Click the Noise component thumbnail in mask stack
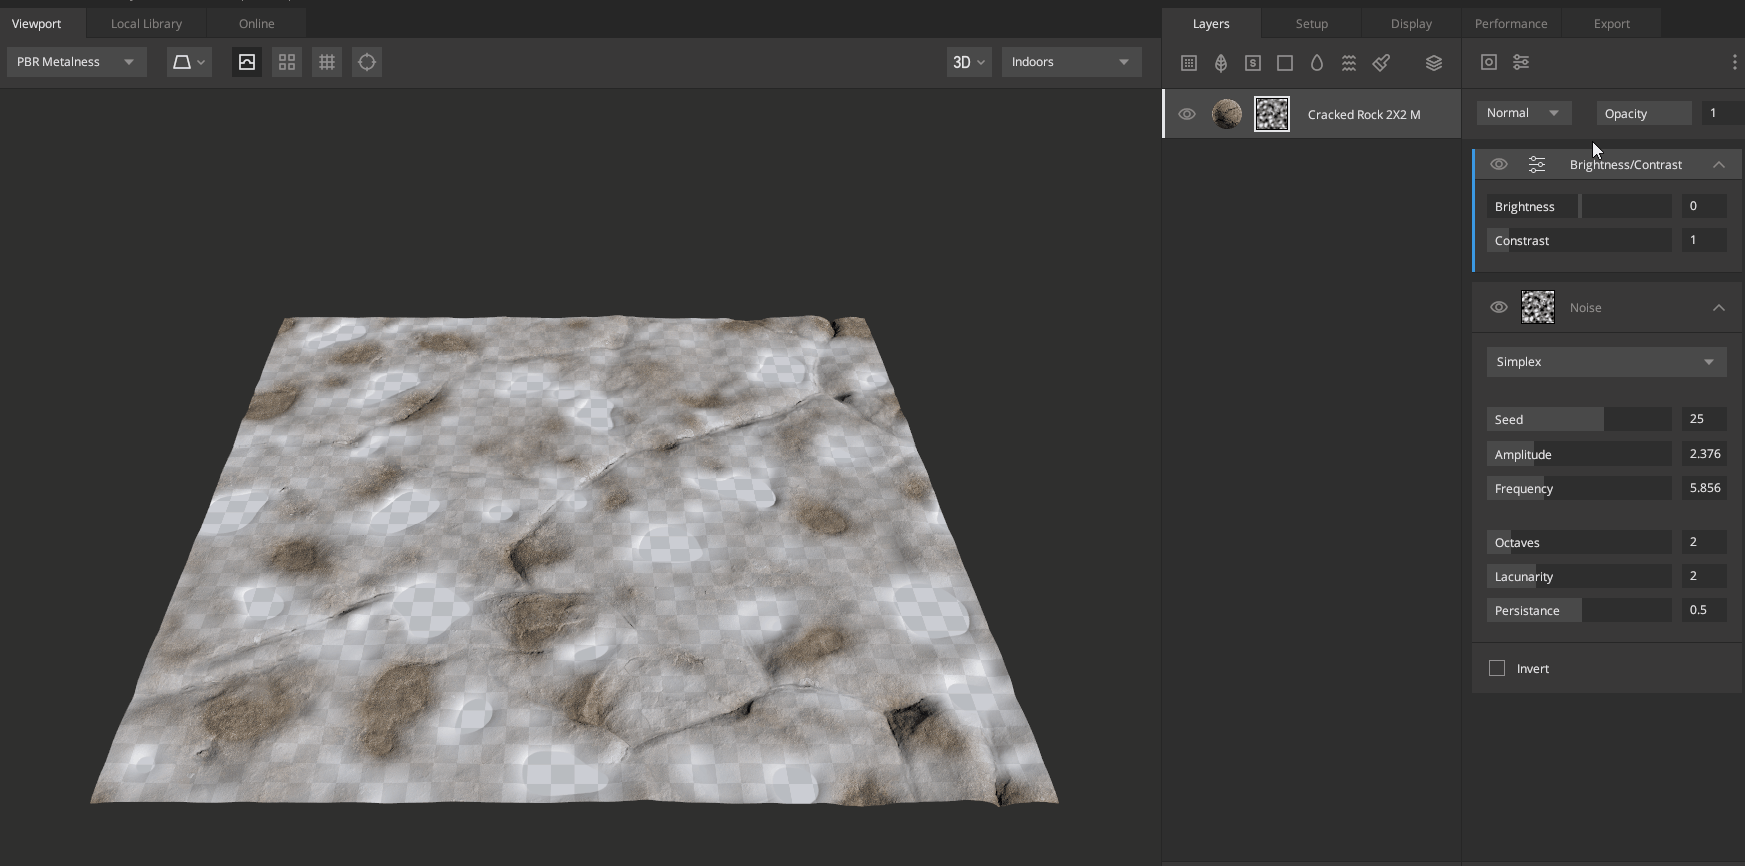1745x866 pixels. [x=1538, y=307]
